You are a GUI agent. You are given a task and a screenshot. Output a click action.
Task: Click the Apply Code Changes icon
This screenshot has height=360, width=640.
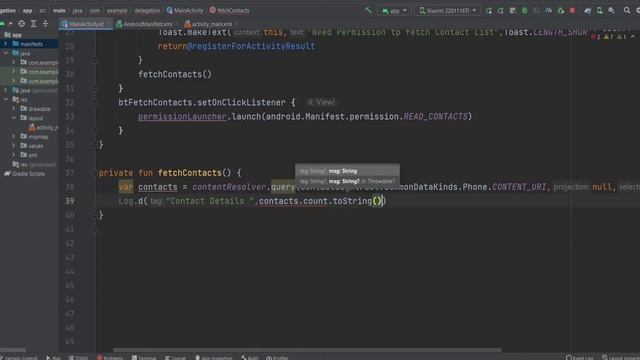(x=512, y=11)
